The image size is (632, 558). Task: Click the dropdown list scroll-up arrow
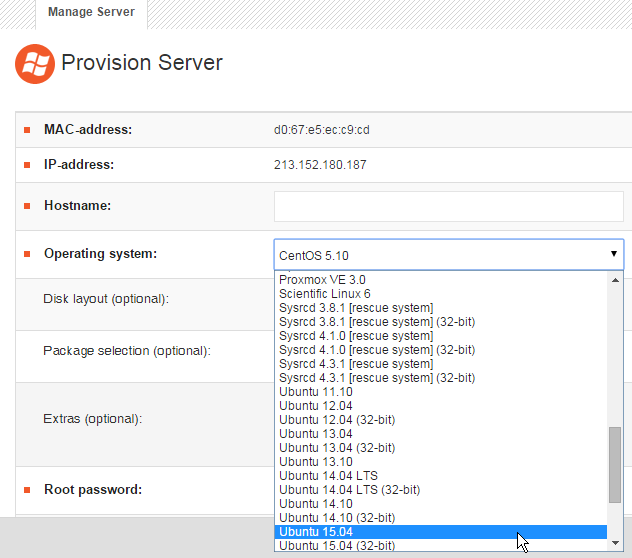pyautogui.click(x=615, y=280)
